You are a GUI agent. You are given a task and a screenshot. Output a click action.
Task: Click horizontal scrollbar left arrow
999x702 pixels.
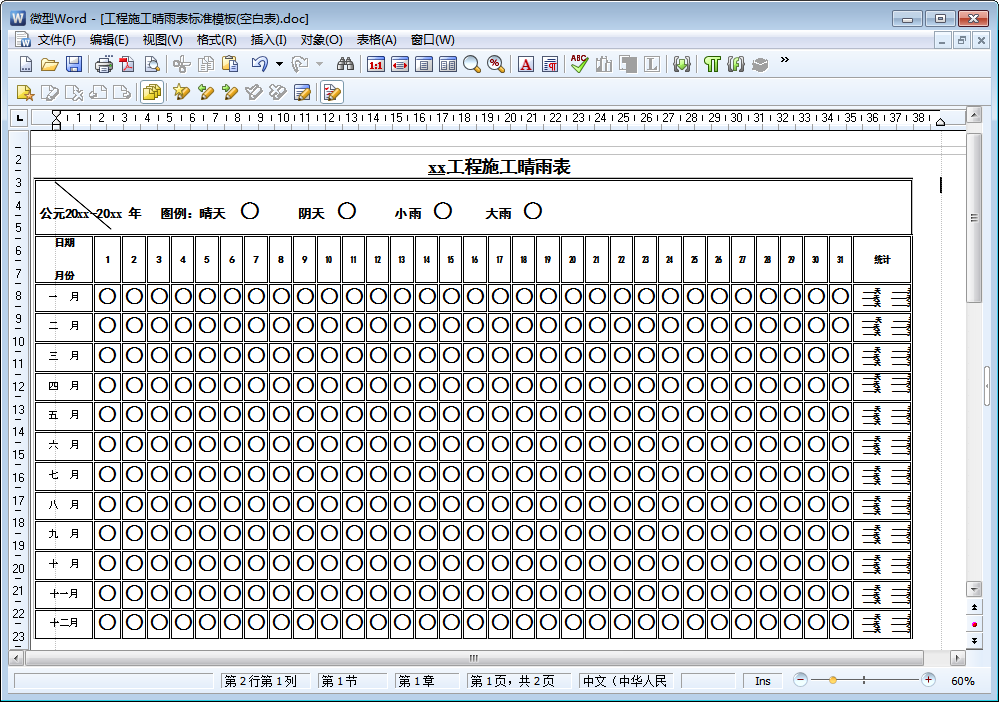(17, 657)
